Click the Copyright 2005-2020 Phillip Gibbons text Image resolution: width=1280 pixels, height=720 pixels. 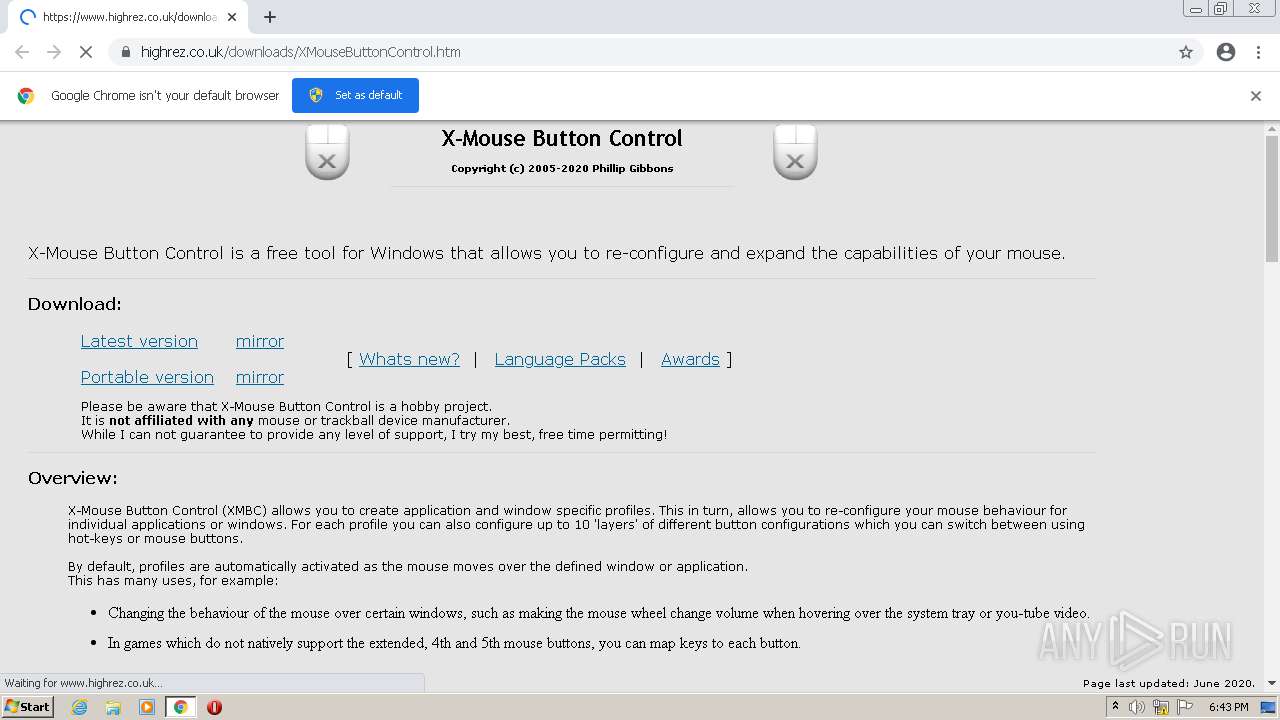[x=562, y=168]
